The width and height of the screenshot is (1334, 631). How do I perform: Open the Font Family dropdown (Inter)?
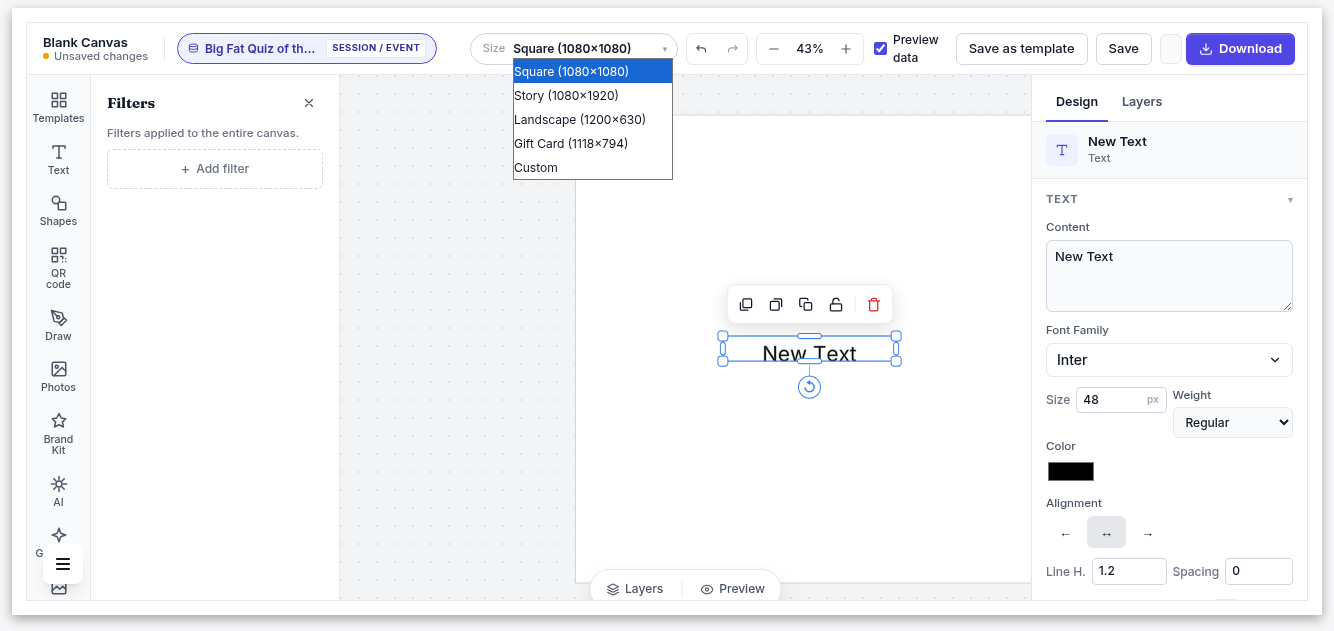tap(1169, 360)
